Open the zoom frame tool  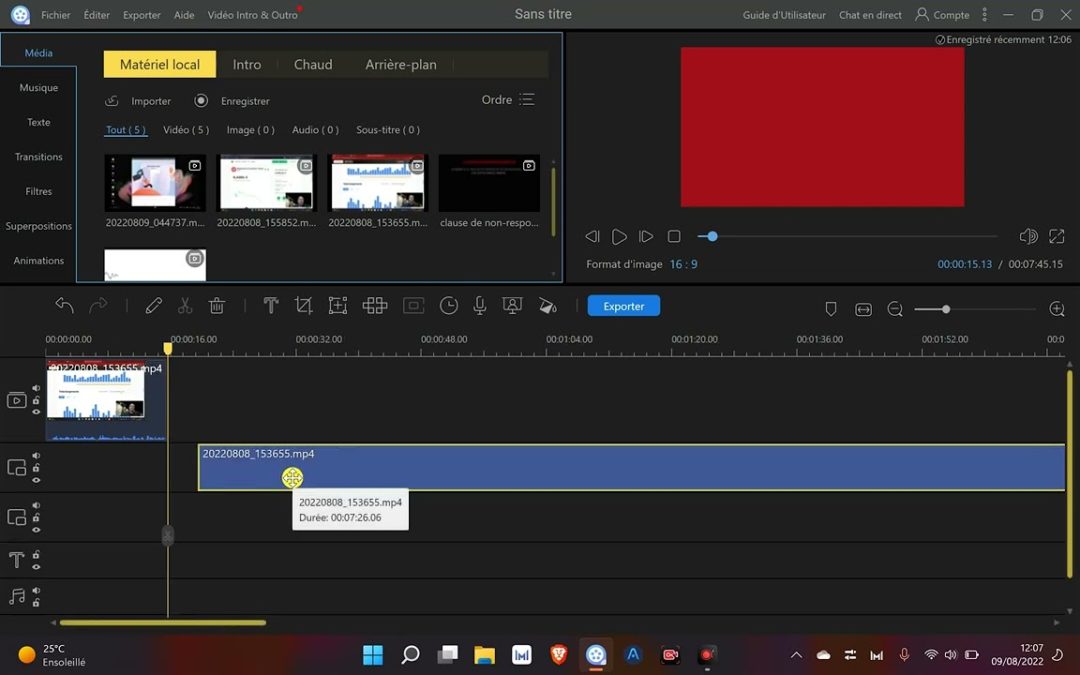338,305
